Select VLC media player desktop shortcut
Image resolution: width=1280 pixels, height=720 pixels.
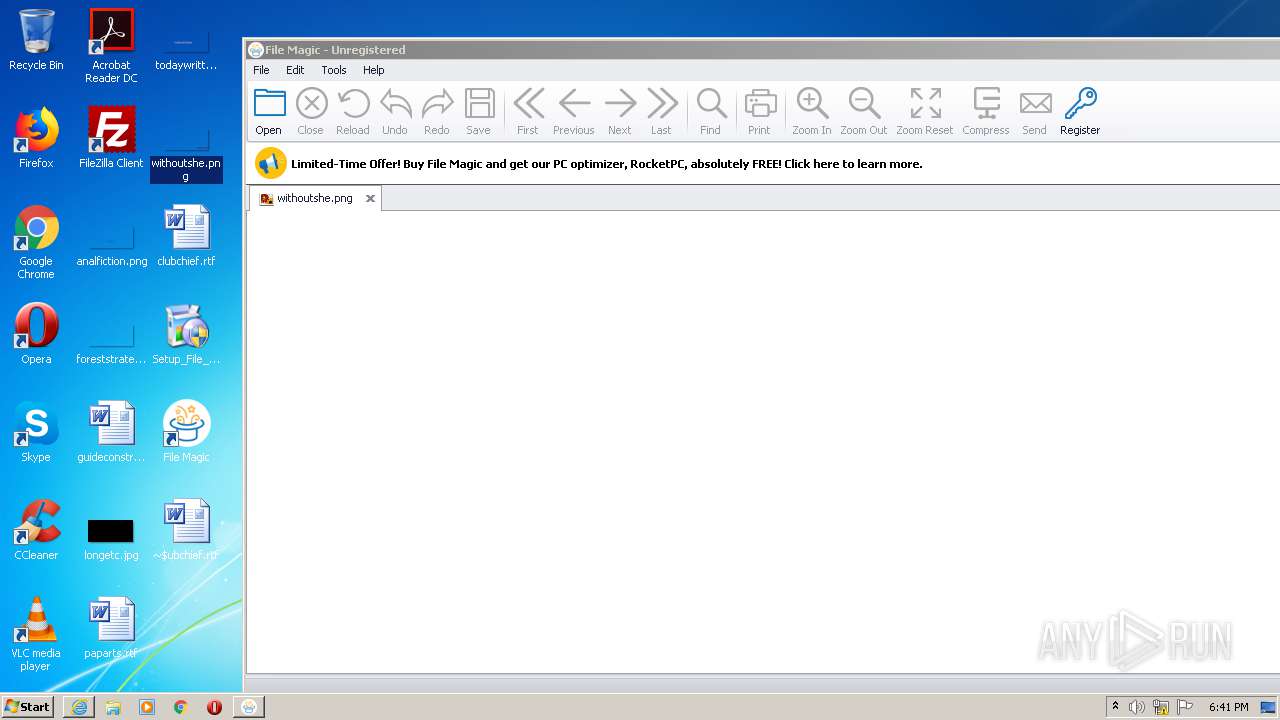pos(36,634)
